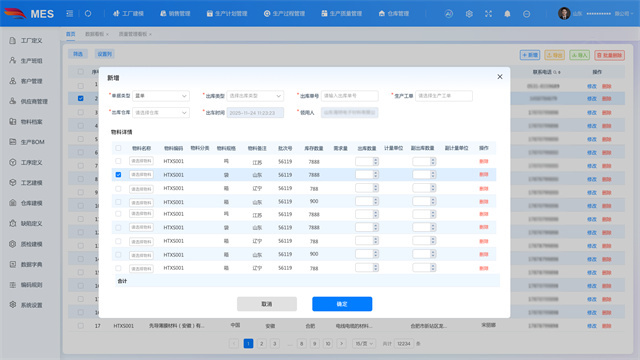The image size is (640, 360).
Task: Check the first 箱 山东 900 row checkbox
Action: click(118, 202)
